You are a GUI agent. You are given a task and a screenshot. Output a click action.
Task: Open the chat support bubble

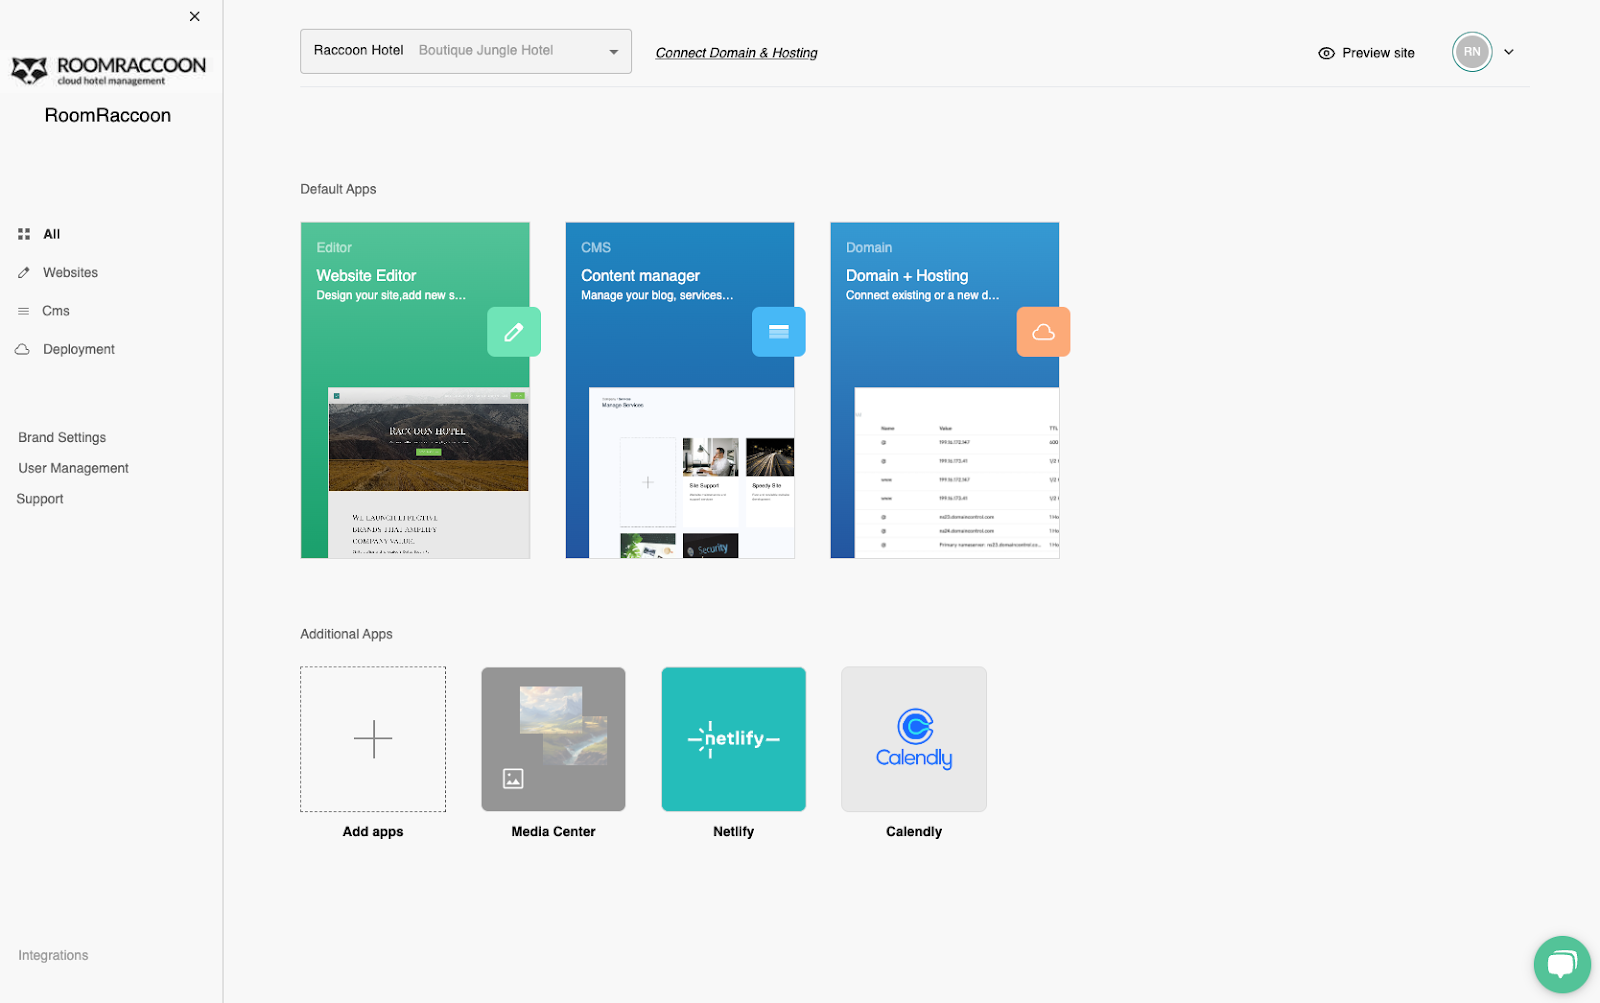[x=1562, y=964]
